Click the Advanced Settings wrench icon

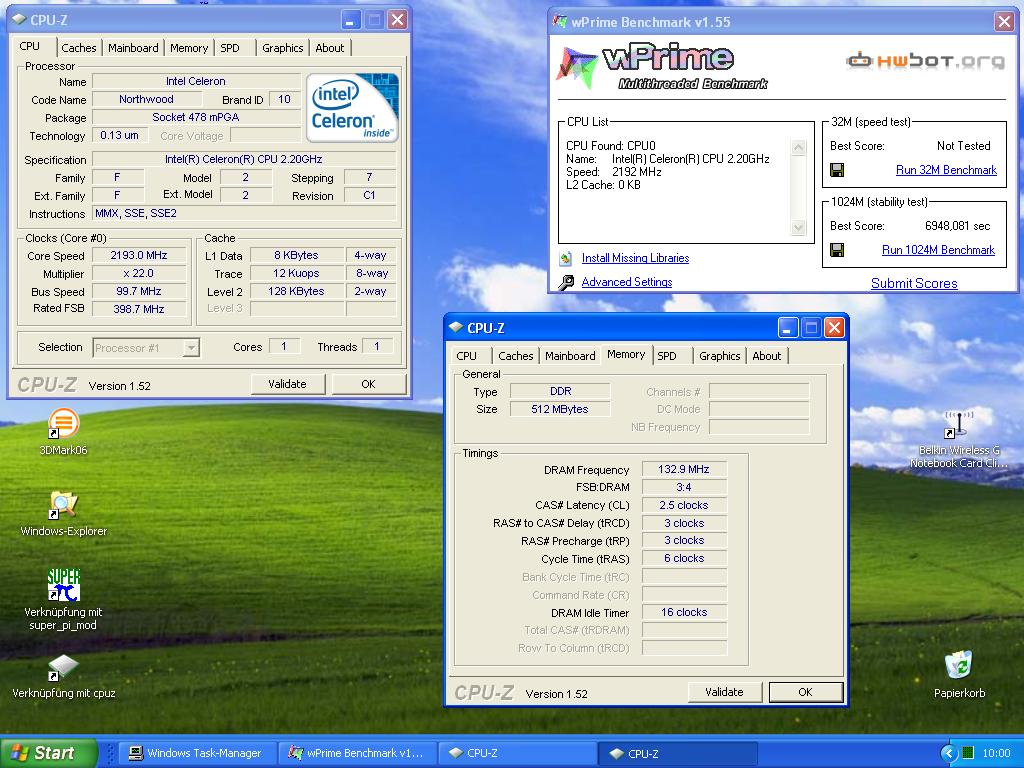point(566,282)
